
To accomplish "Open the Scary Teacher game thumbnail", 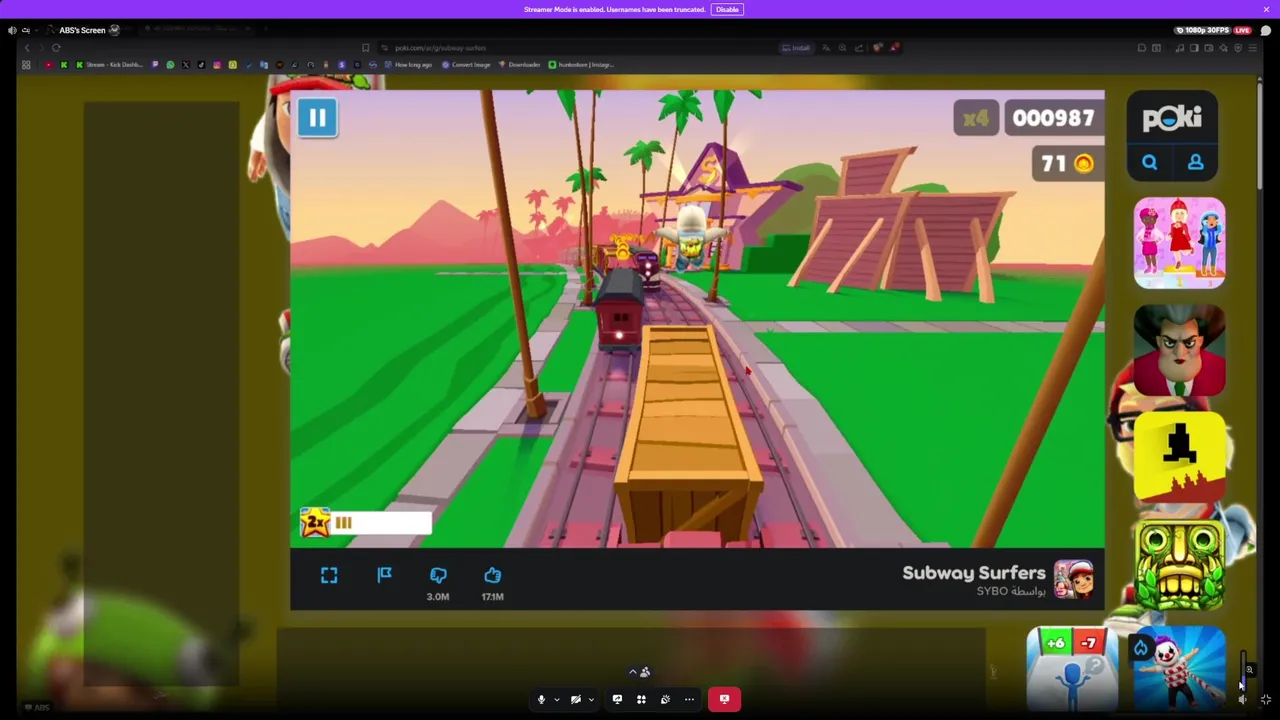I will [1179, 351].
